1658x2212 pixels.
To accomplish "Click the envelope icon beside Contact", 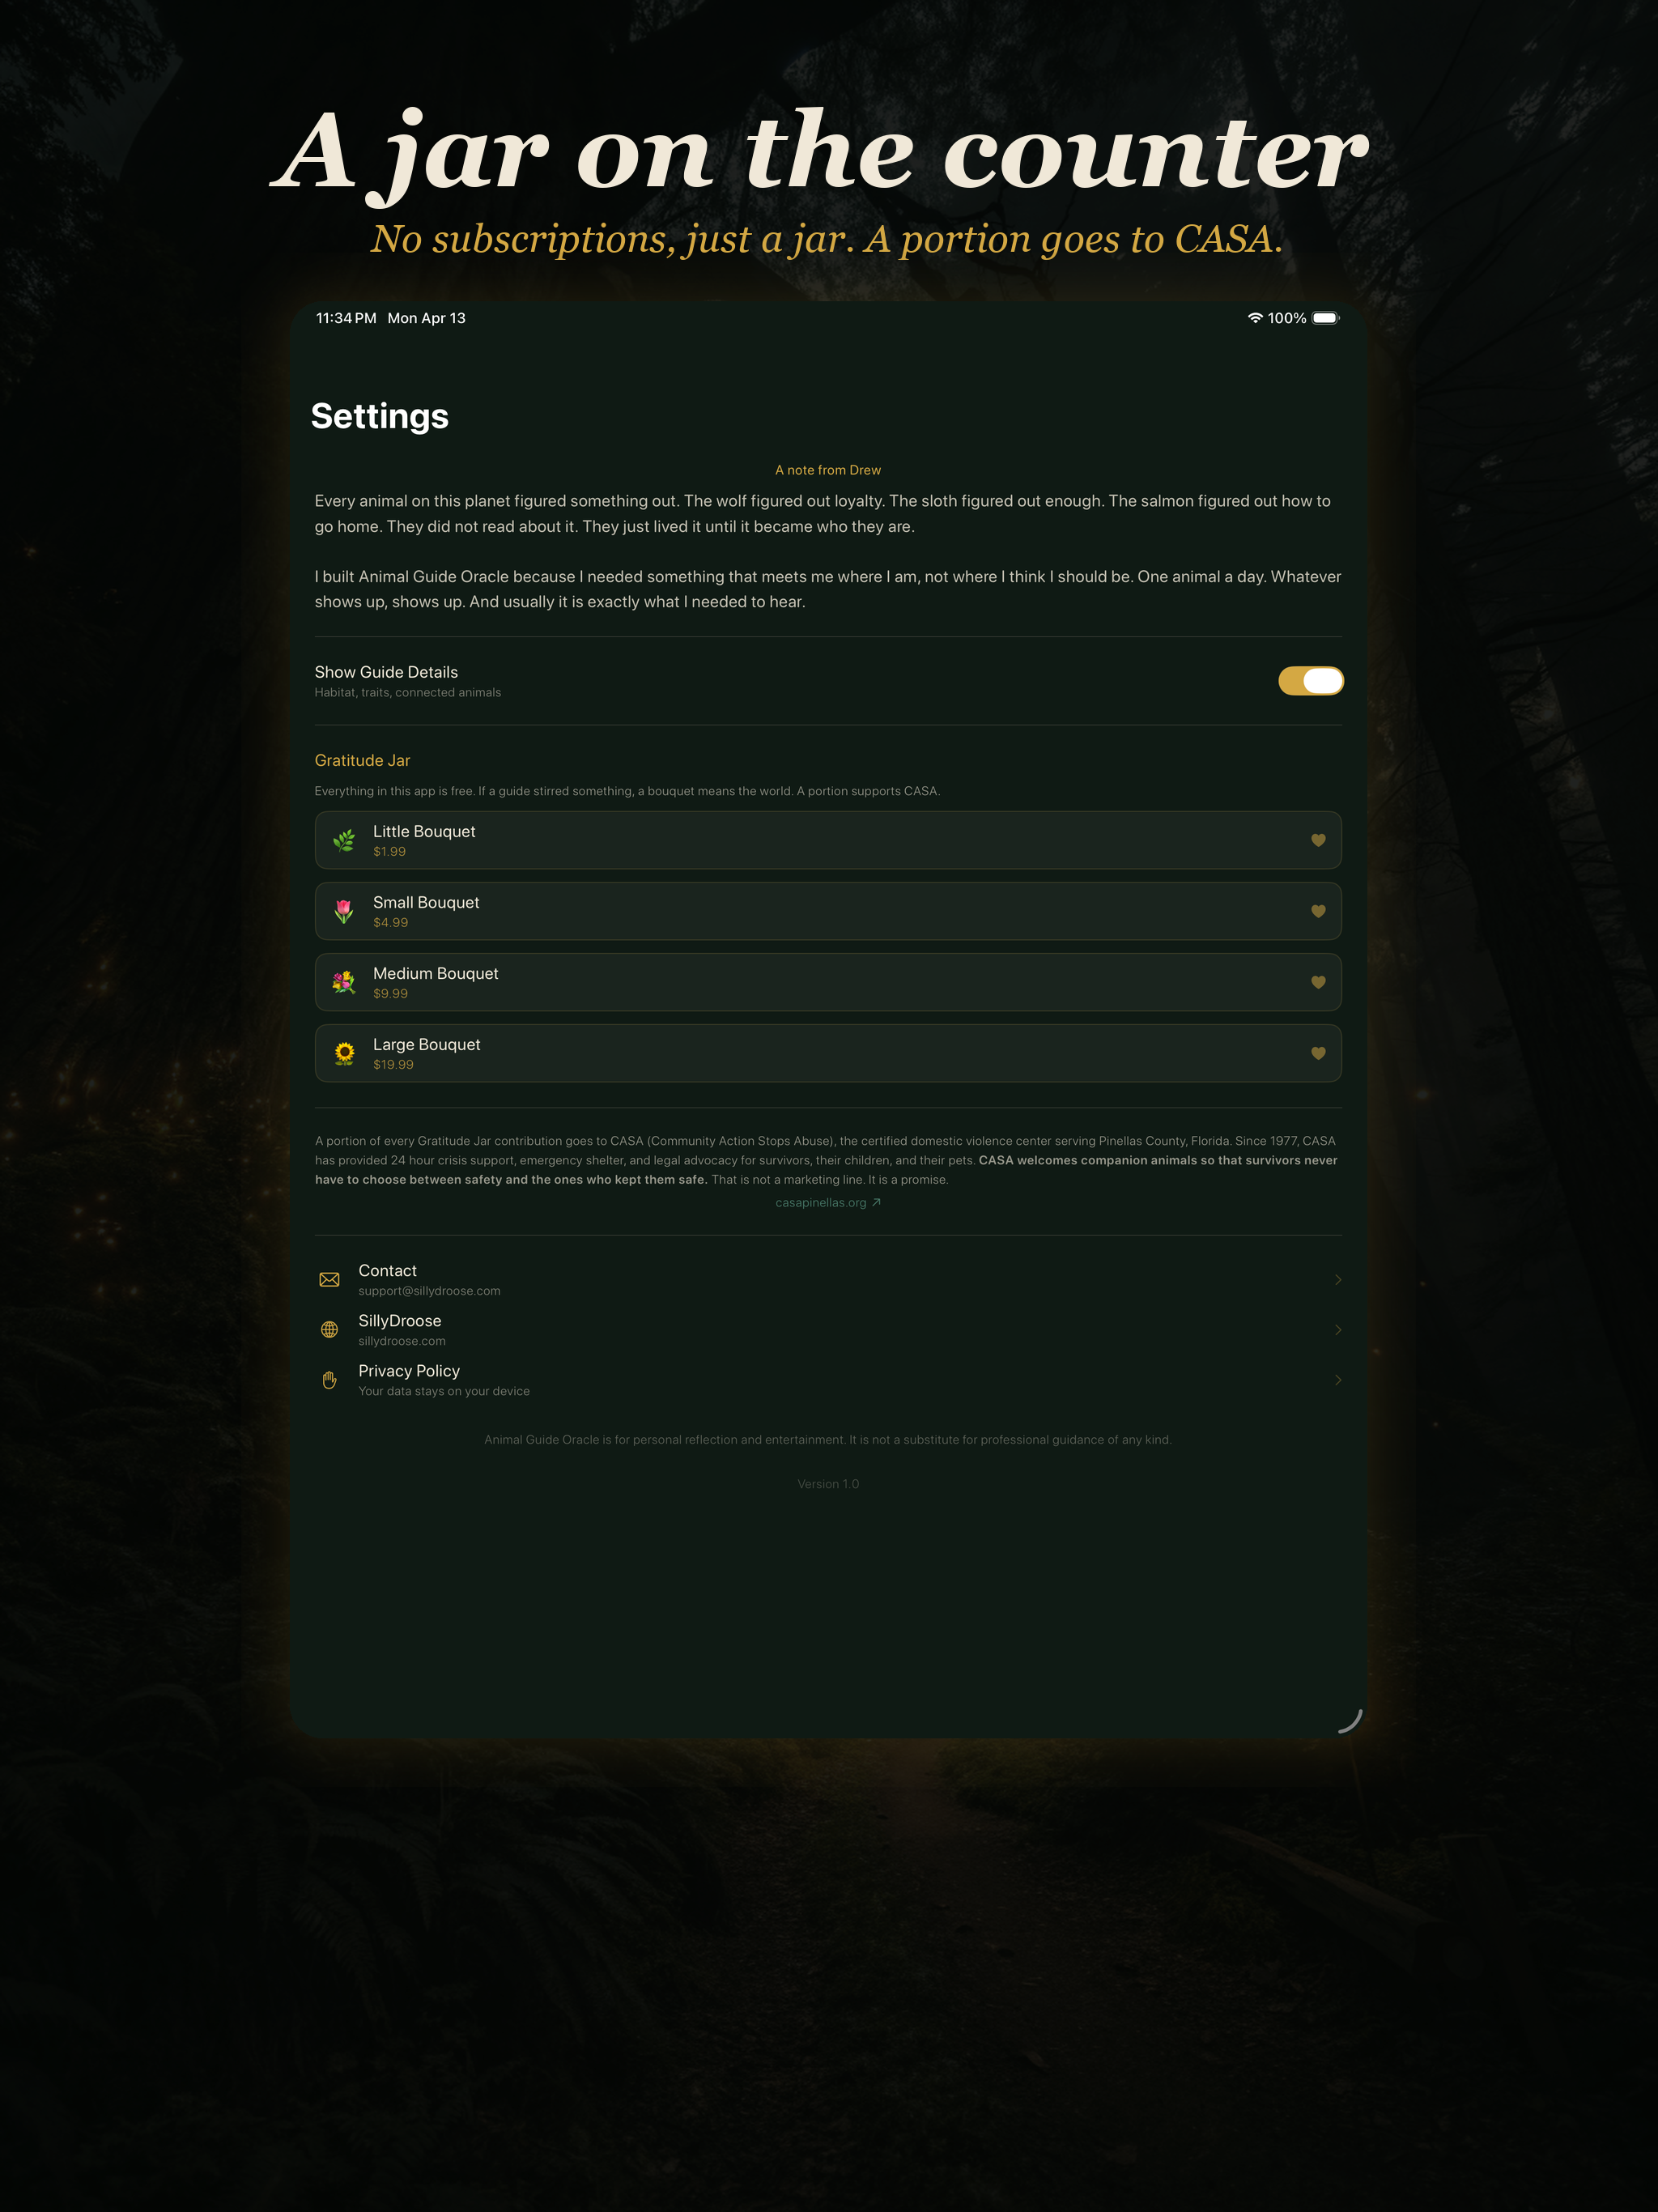I will [329, 1280].
